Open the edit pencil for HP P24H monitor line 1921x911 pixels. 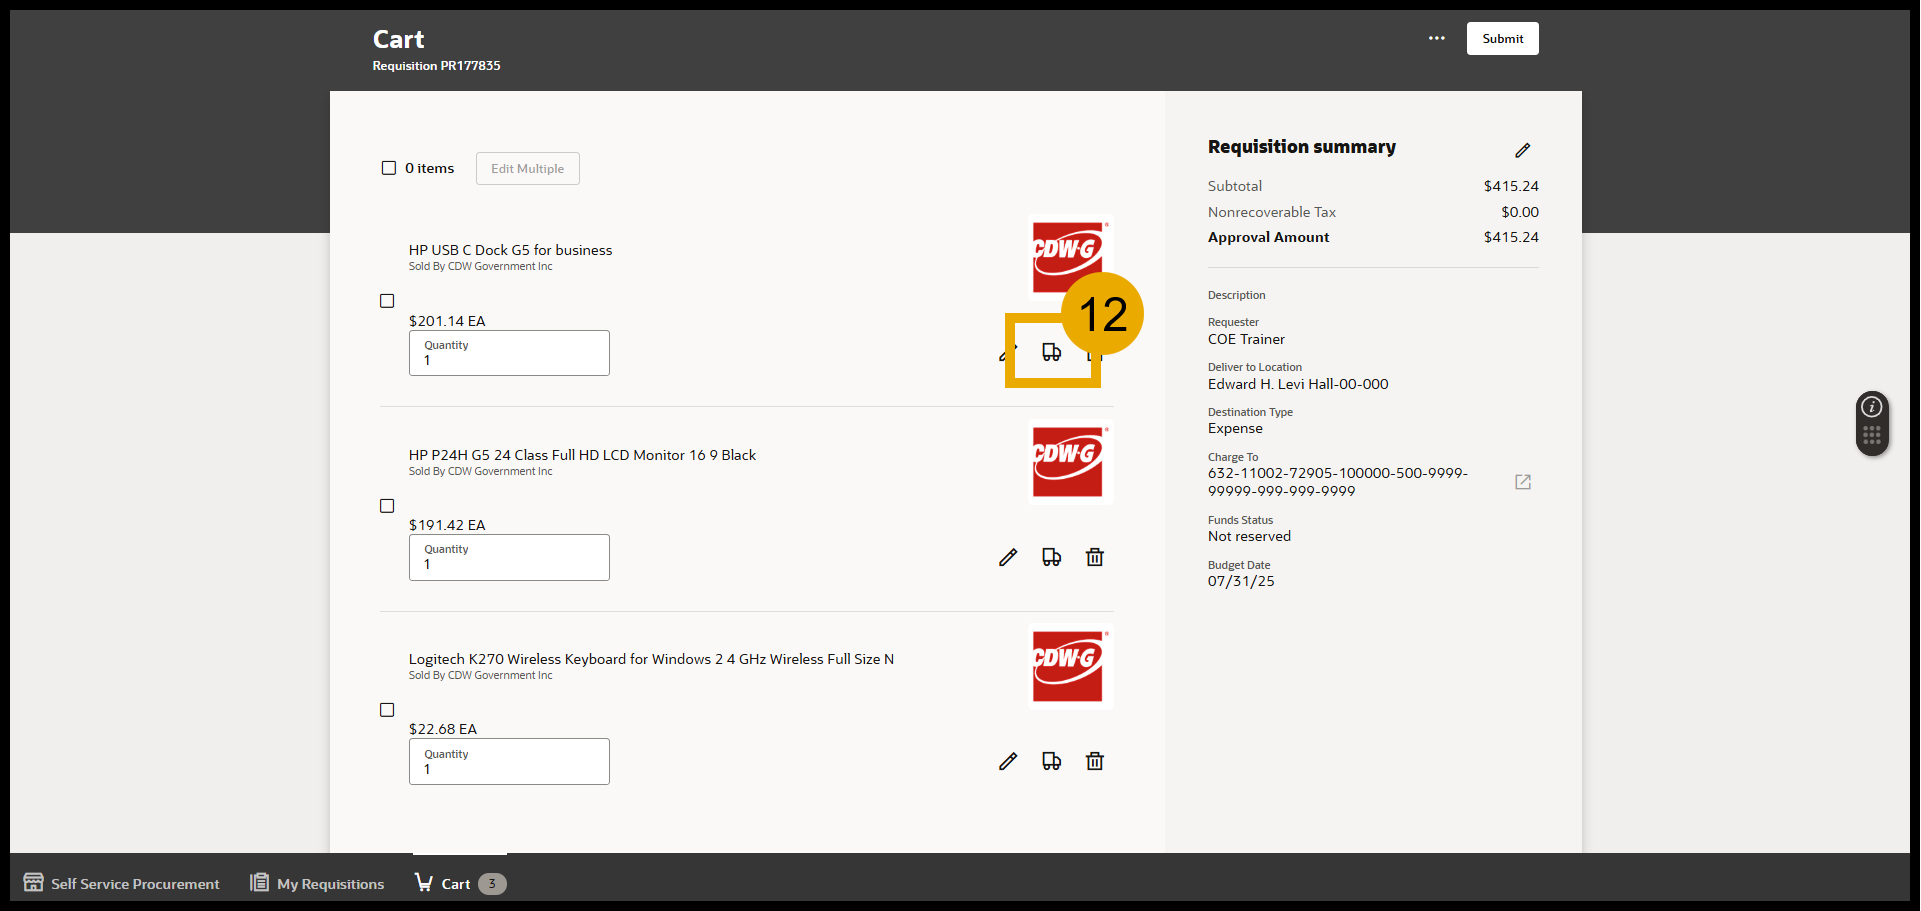[1007, 557]
